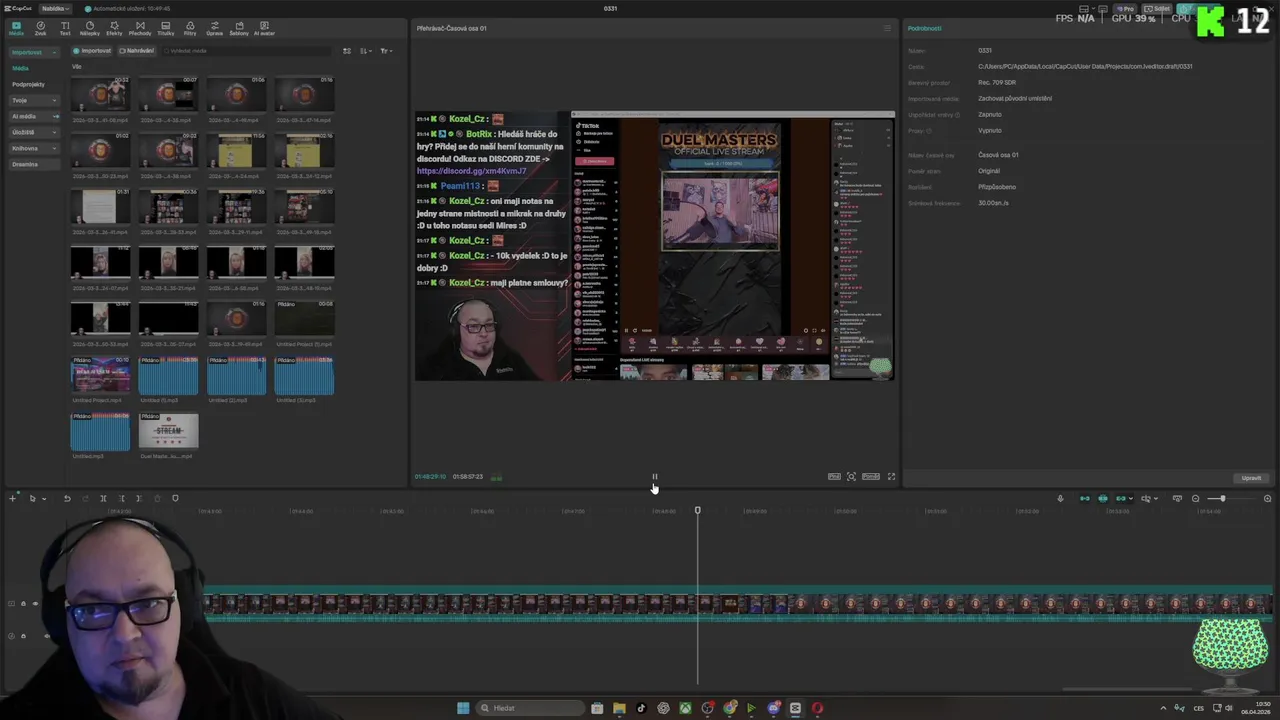
Task: Click the preview zoom-to-fit frame icon
Action: 851,477
